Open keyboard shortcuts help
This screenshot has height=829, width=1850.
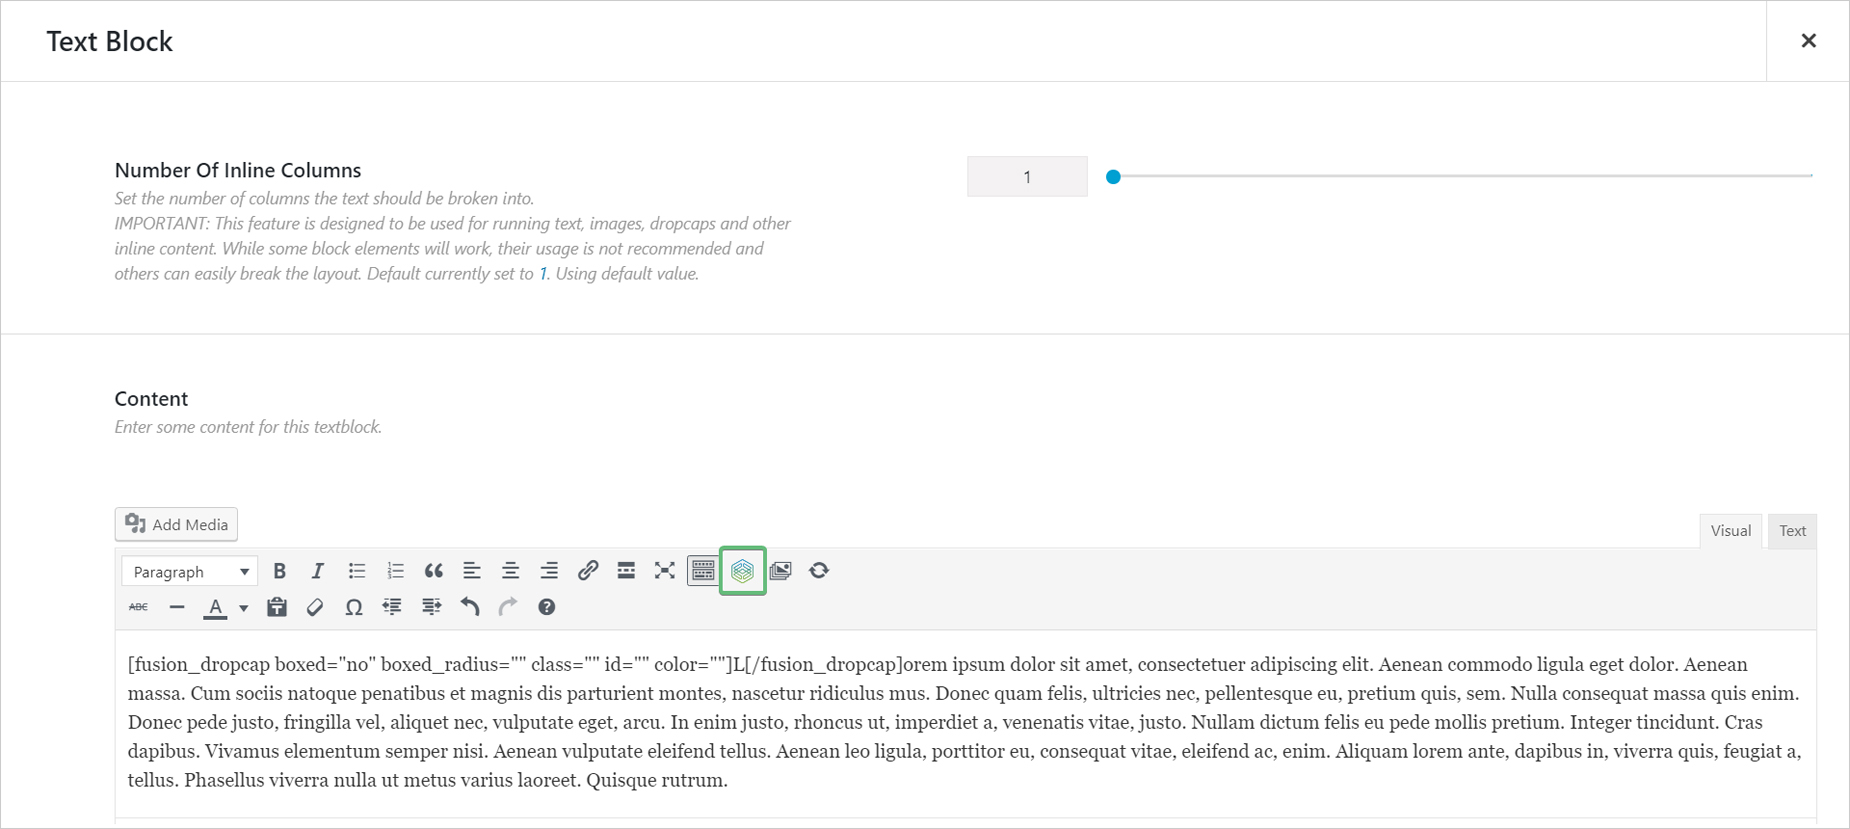click(547, 607)
